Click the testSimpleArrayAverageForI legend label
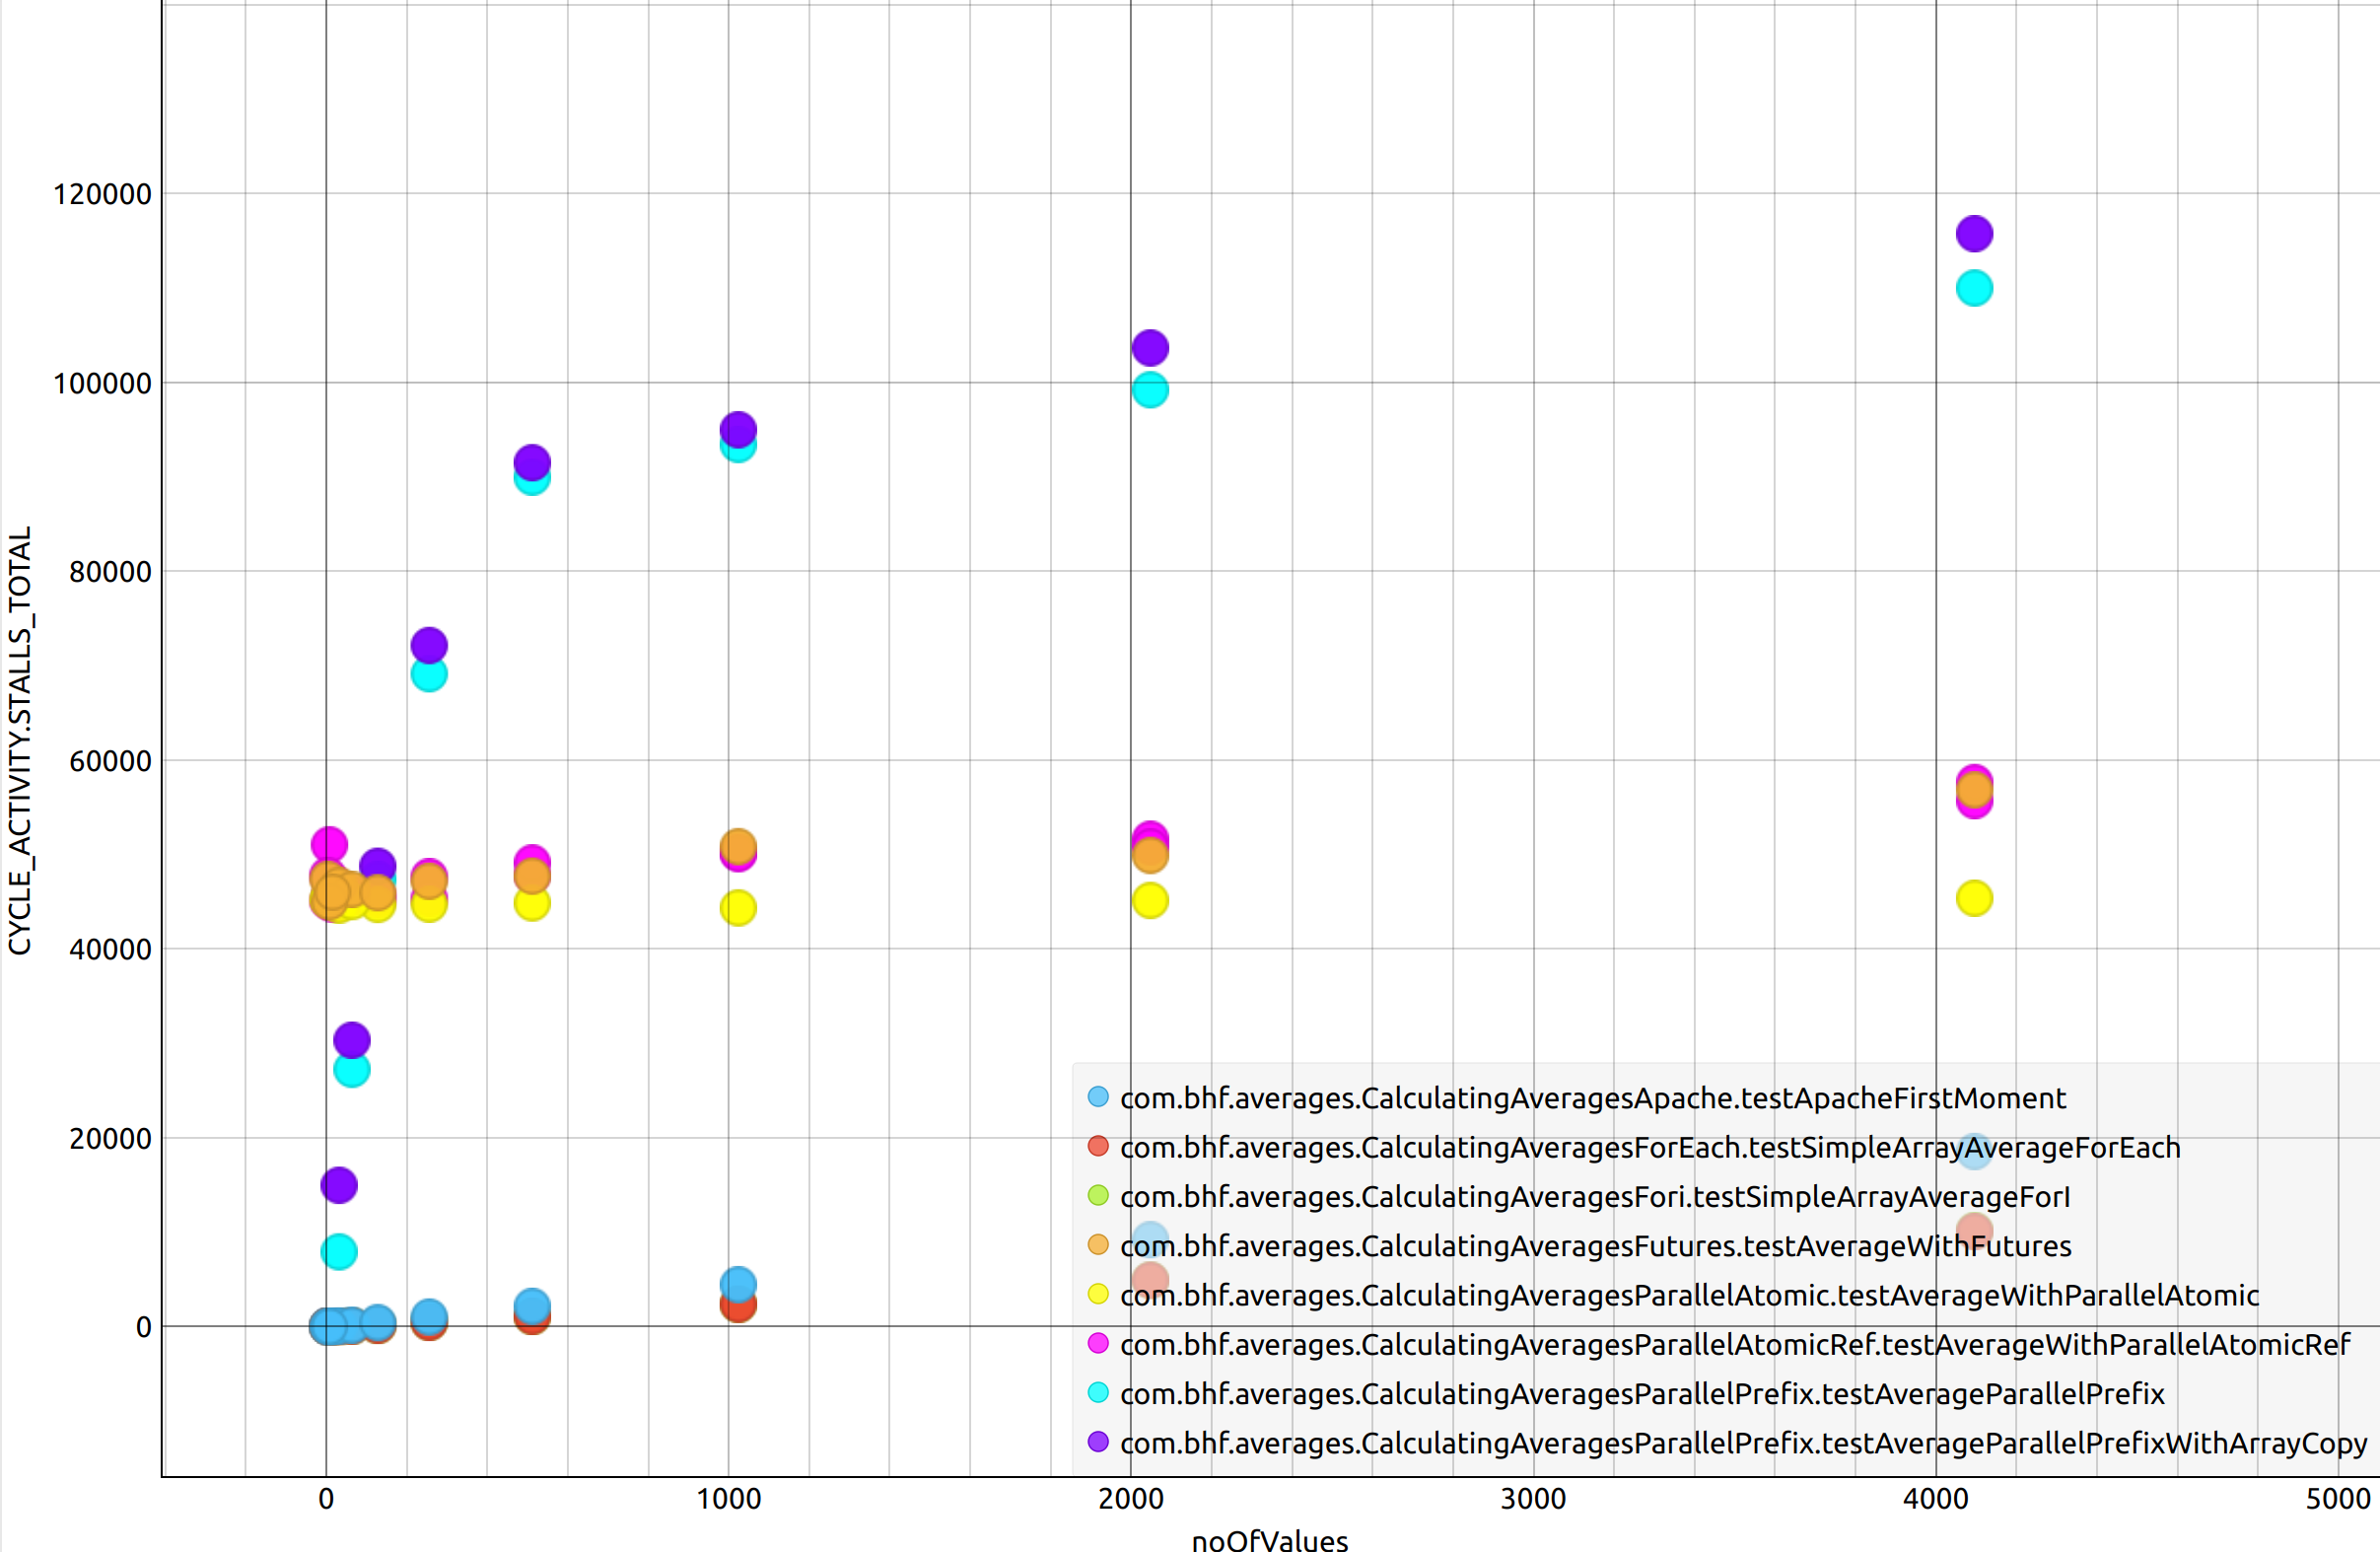 1594,1197
